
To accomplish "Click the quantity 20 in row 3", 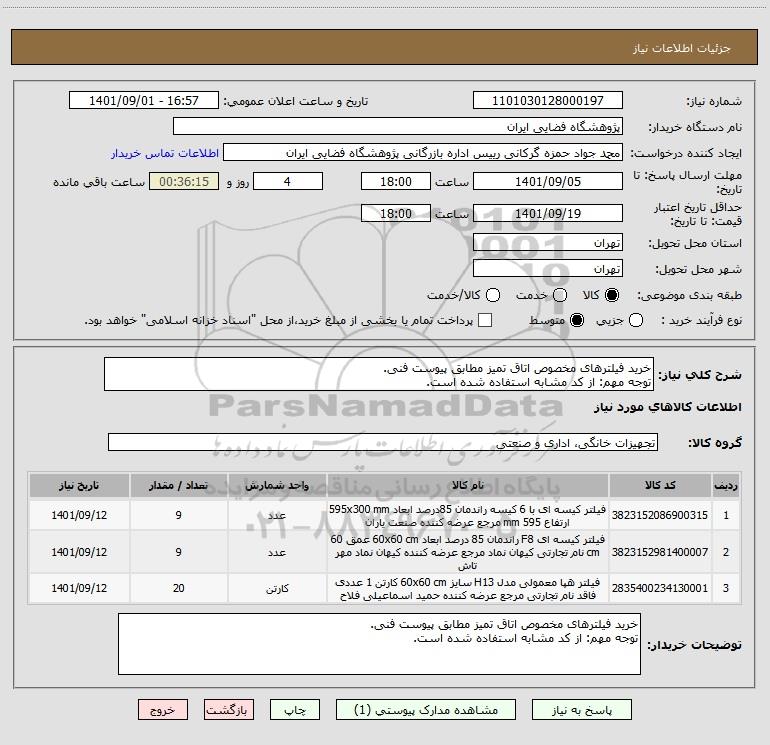I will [178, 588].
